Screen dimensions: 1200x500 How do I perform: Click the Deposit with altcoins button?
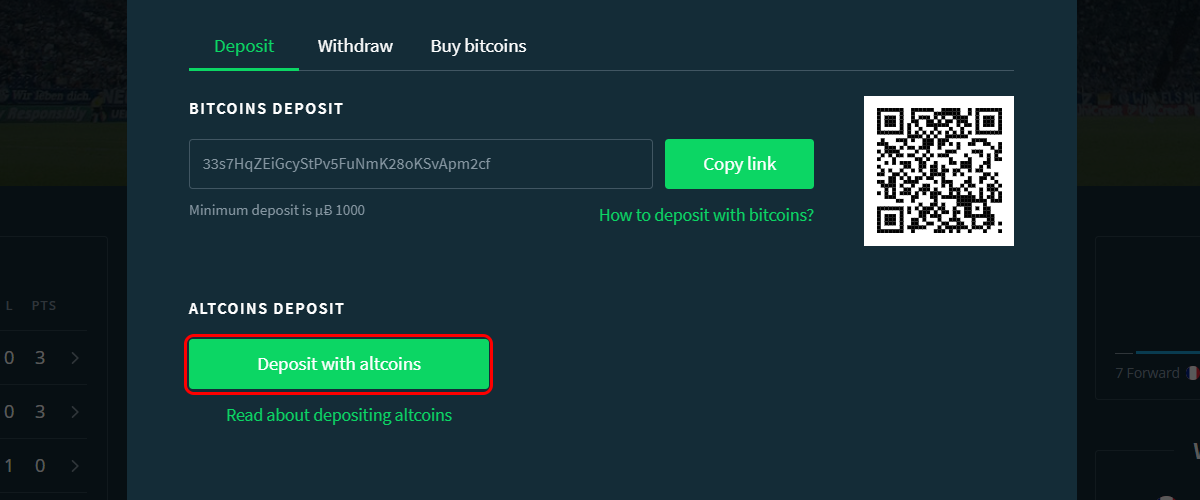[339, 364]
